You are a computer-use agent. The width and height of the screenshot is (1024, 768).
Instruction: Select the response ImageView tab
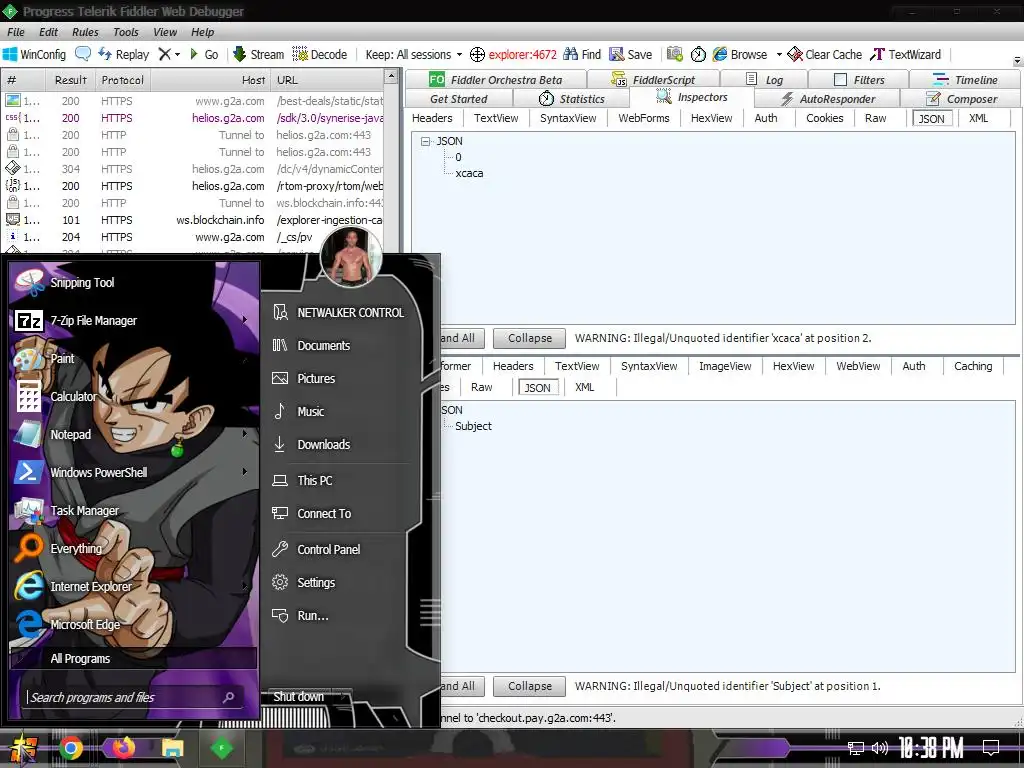point(725,366)
